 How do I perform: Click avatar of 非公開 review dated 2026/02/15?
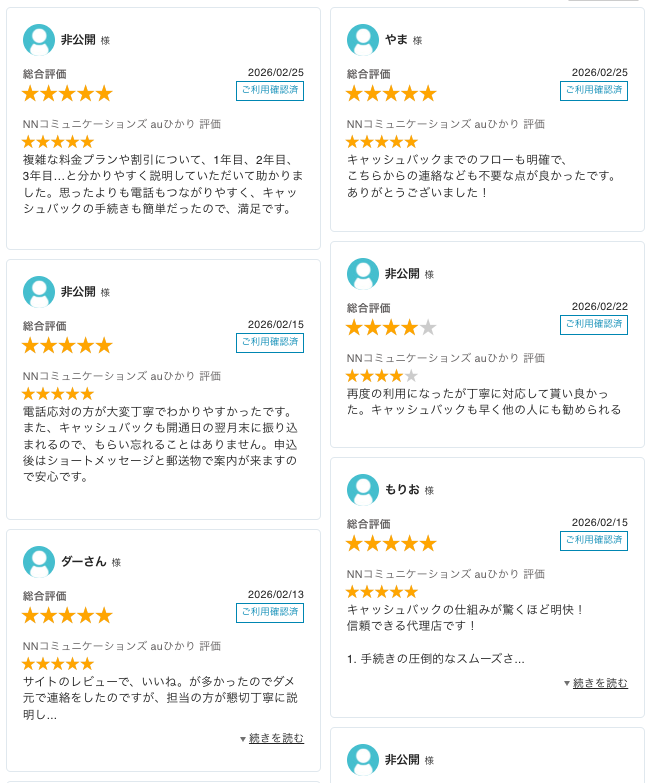pyautogui.click(x=39, y=292)
